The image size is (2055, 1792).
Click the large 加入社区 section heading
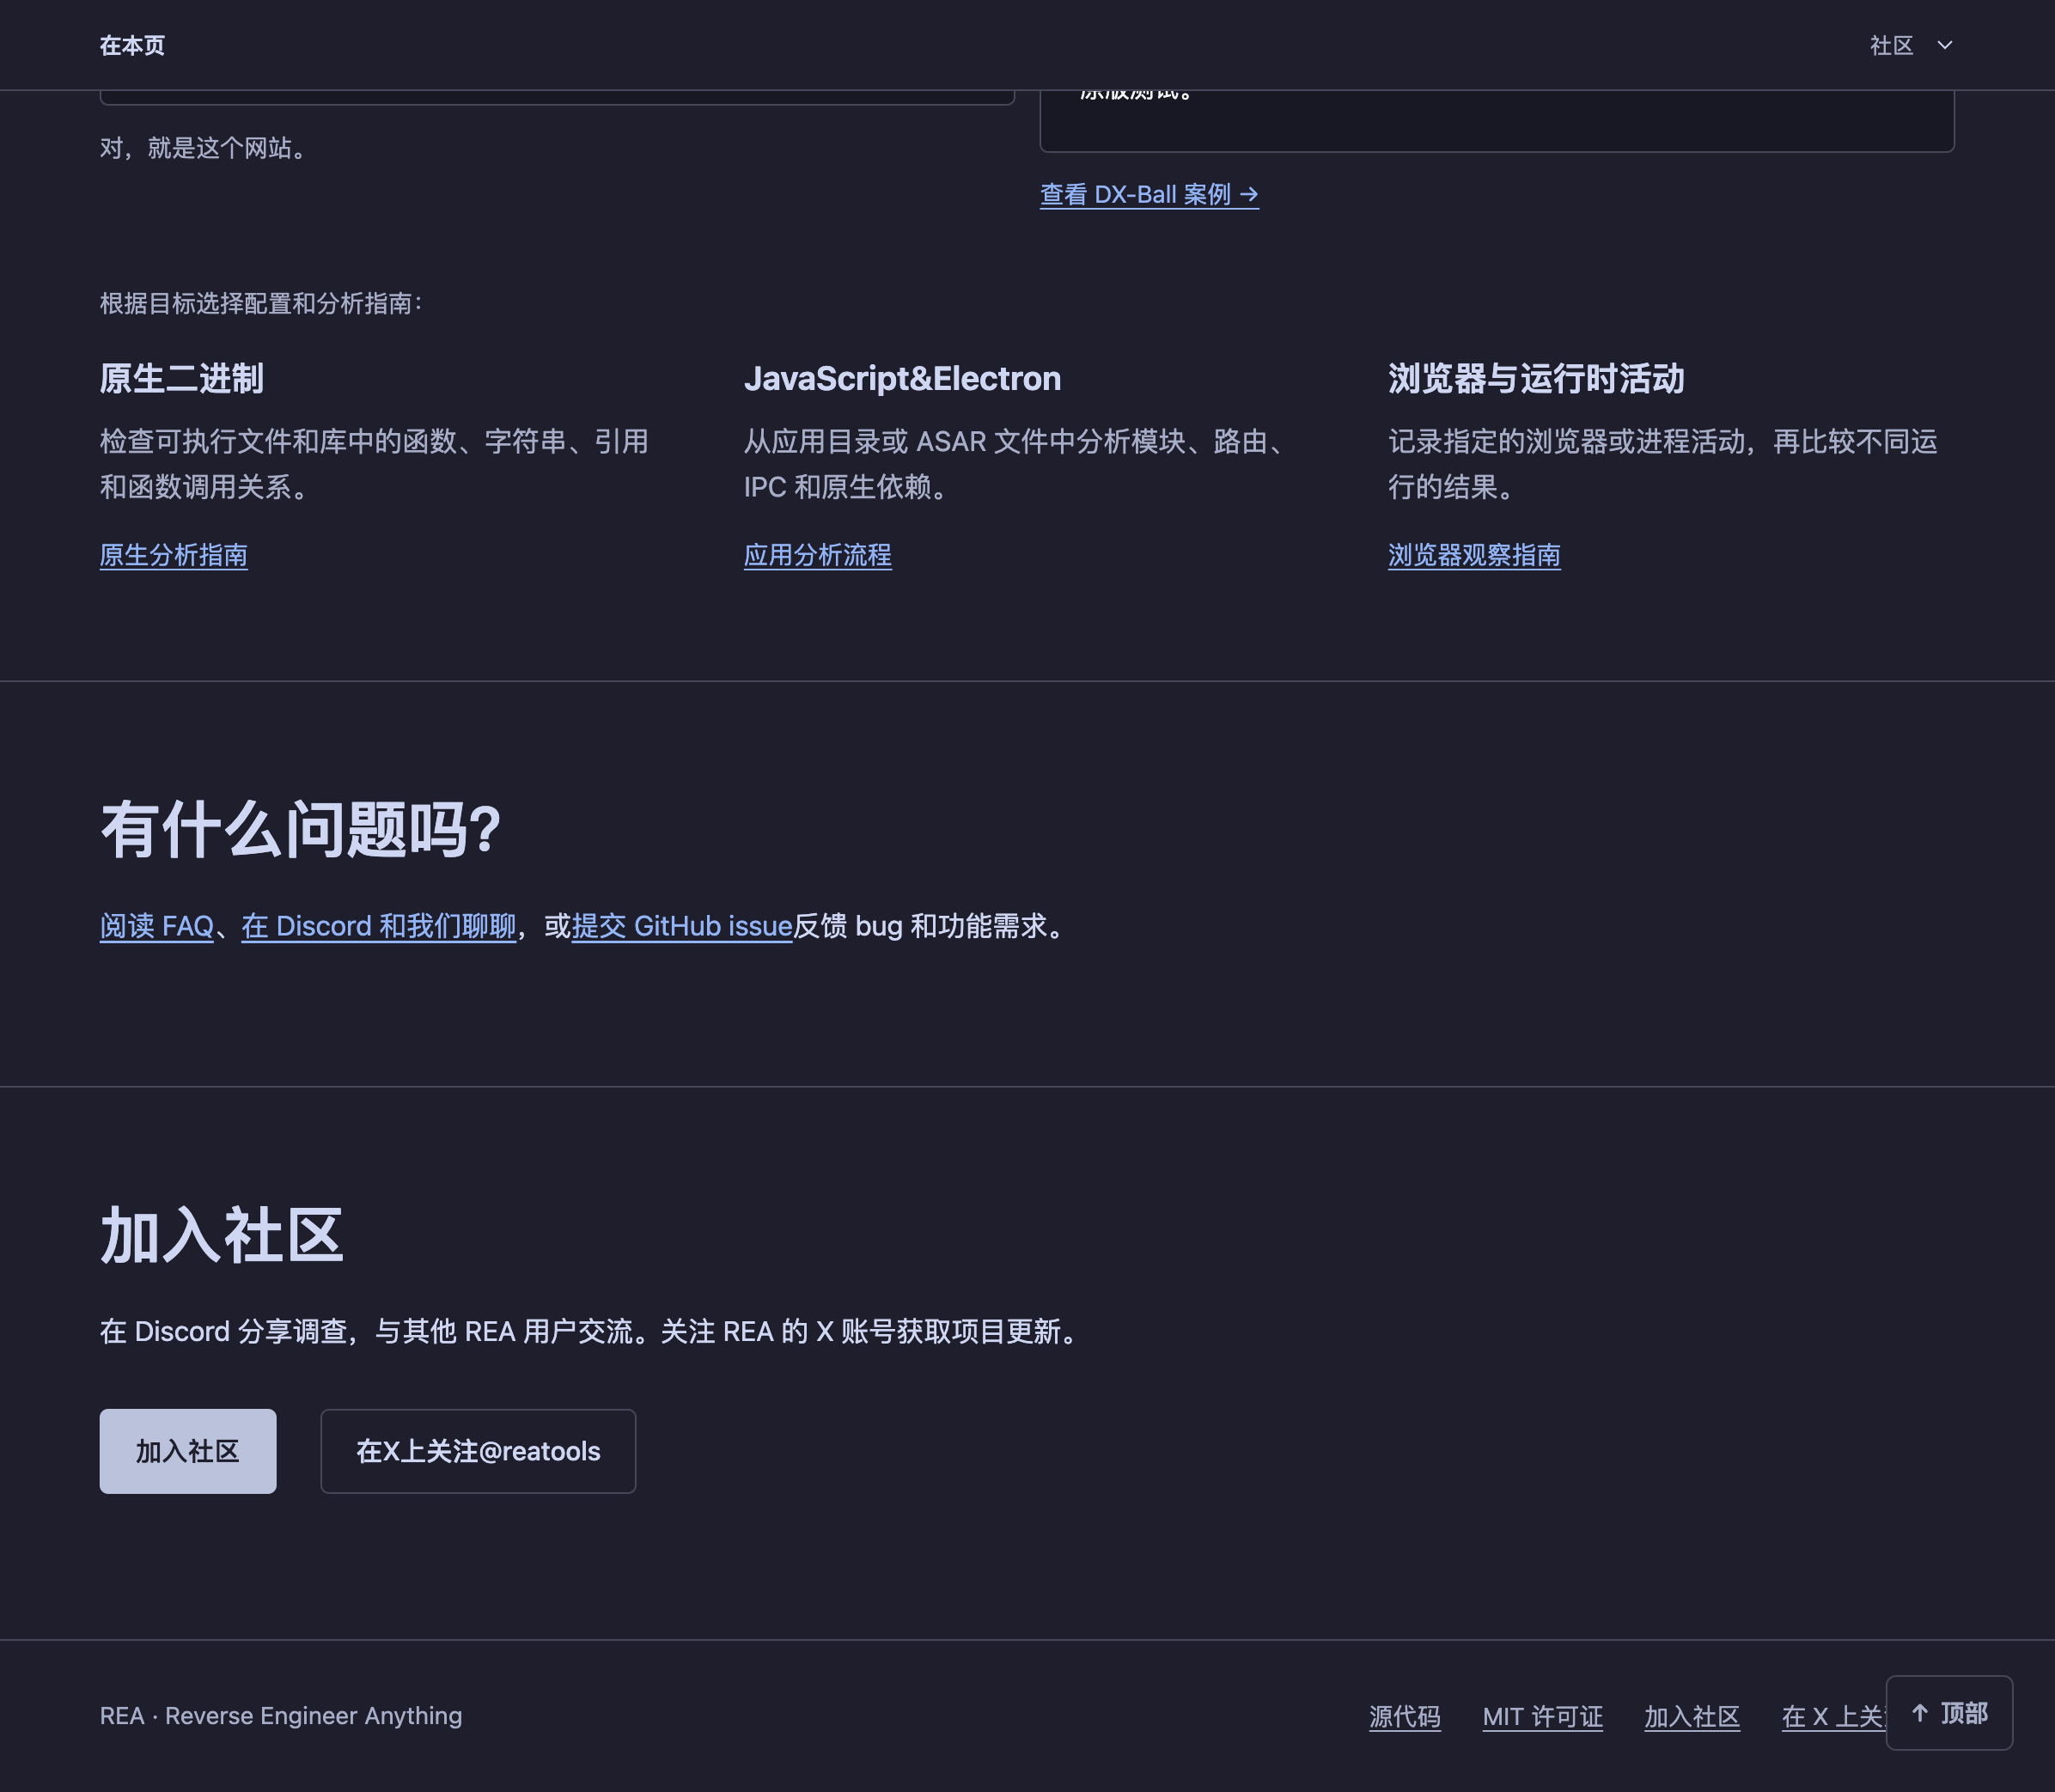click(222, 1235)
